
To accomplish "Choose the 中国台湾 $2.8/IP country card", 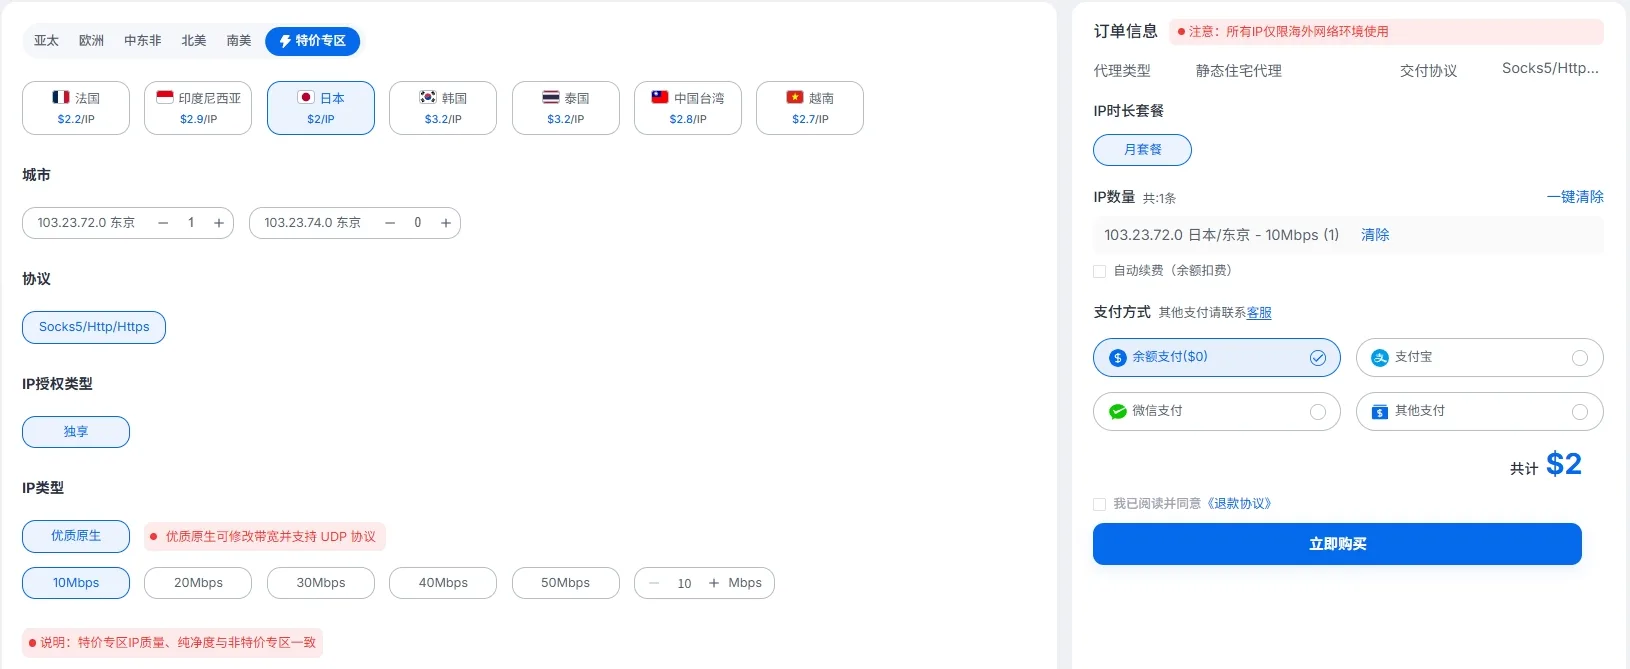I will coord(688,108).
